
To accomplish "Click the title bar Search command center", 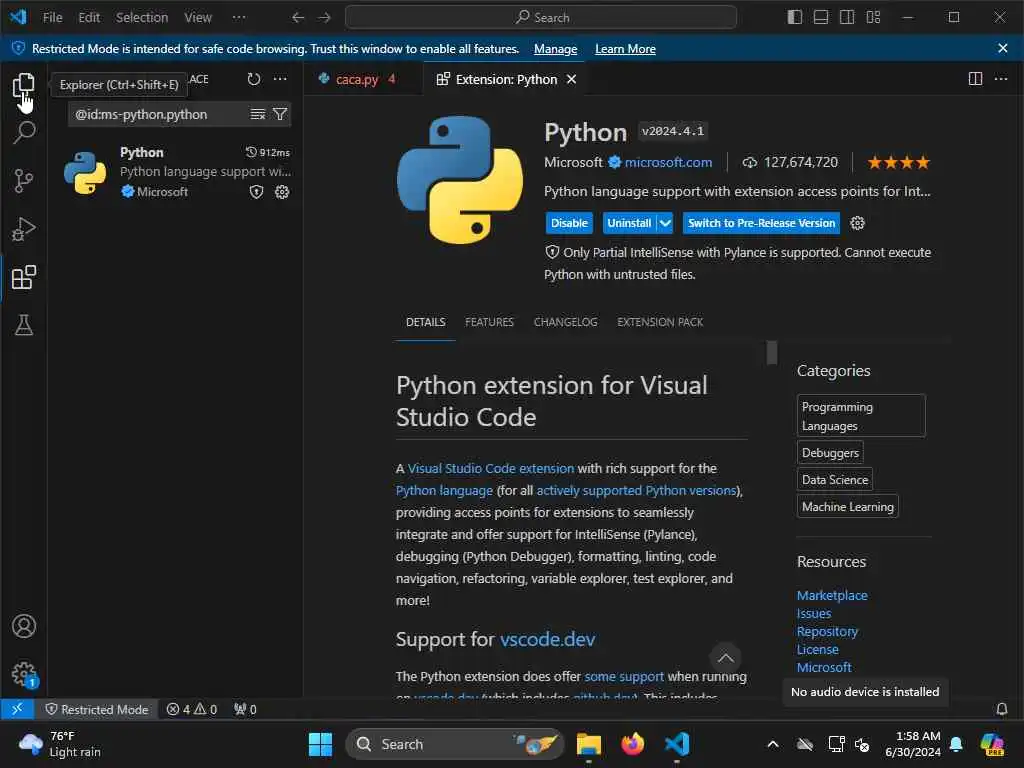I will click(x=541, y=18).
